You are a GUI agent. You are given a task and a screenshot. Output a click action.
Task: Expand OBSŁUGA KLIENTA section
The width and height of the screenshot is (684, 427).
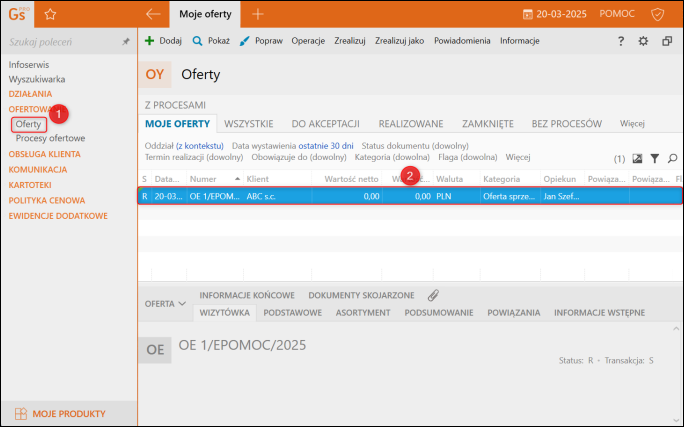pos(44,154)
